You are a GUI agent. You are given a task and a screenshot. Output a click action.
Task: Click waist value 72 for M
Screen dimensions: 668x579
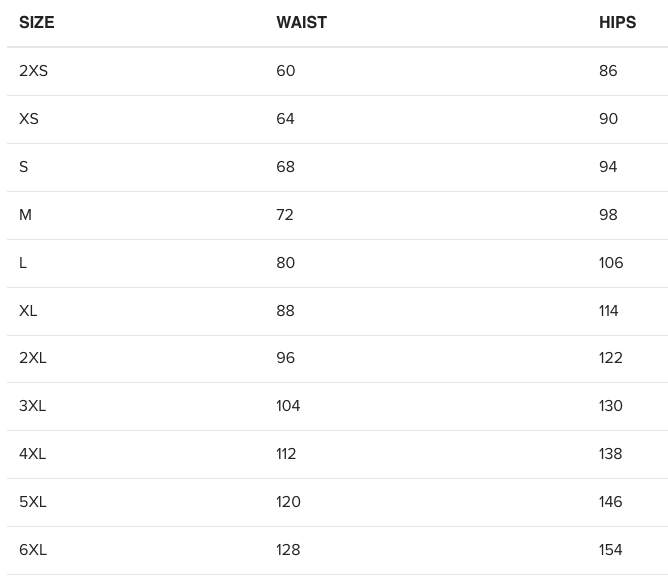pyautogui.click(x=285, y=214)
